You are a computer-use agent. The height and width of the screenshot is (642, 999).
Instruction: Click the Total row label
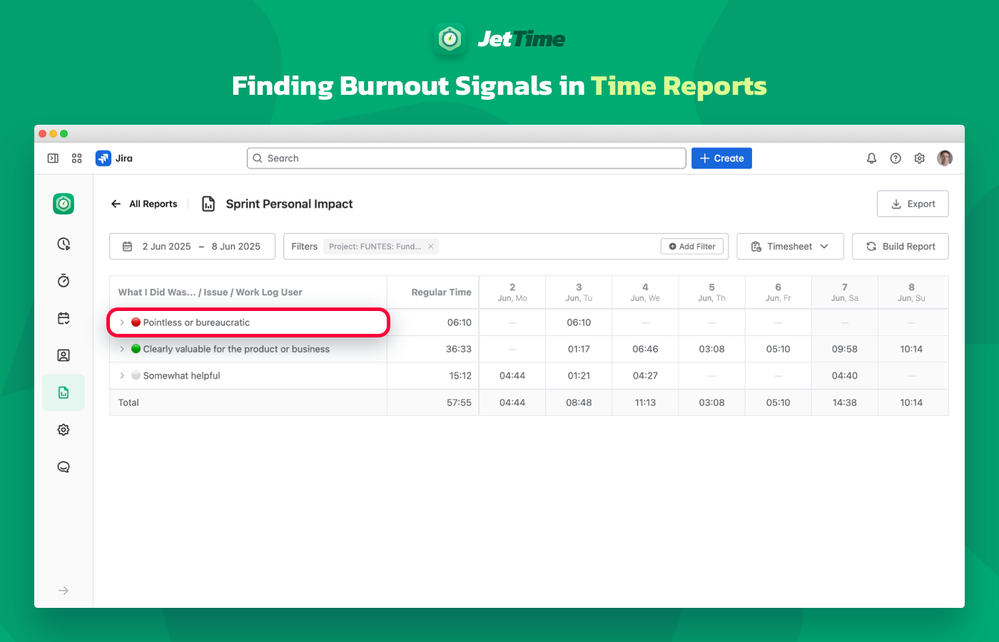click(128, 403)
